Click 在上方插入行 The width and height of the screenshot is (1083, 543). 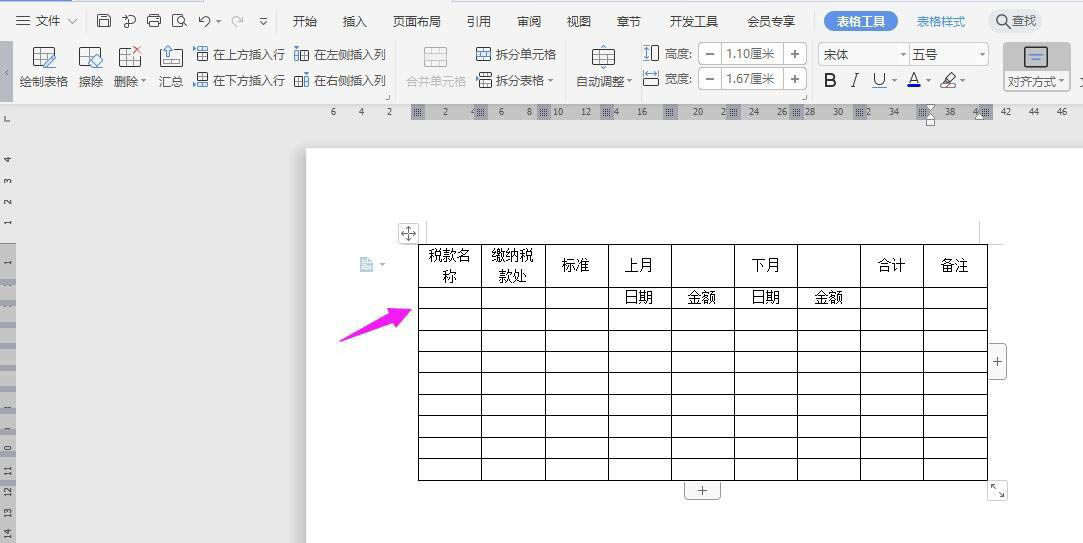pyautogui.click(x=239, y=54)
